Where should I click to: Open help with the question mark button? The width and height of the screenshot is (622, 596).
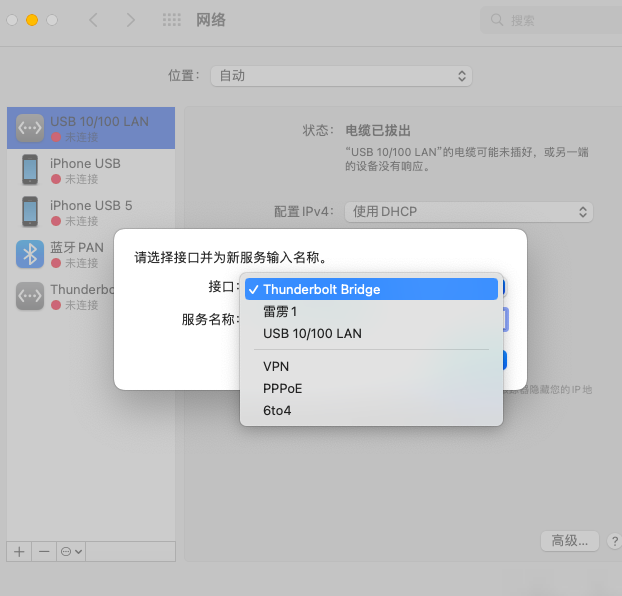point(614,541)
